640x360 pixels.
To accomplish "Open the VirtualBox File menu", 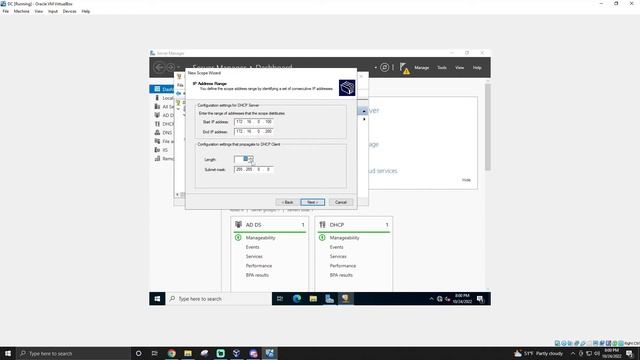I will (6, 11).
